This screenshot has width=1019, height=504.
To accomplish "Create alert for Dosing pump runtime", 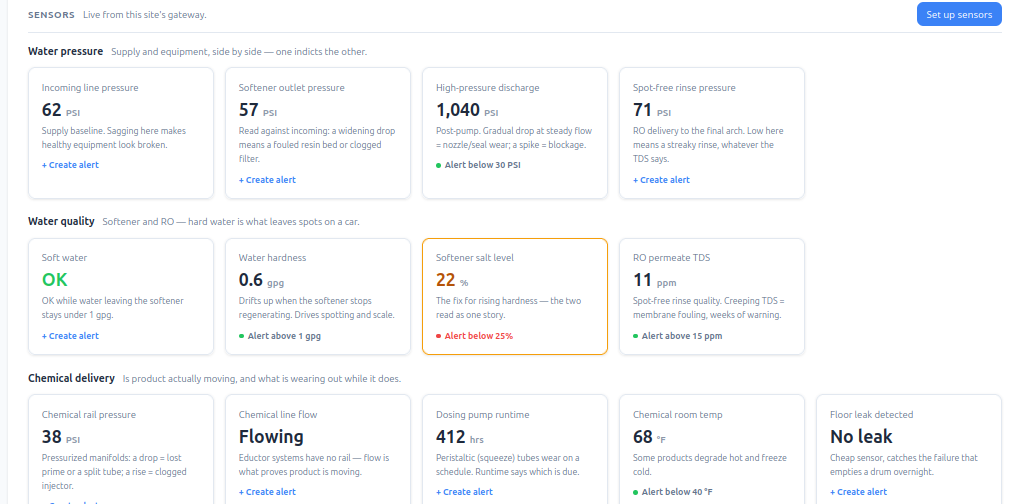I will [465, 492].
